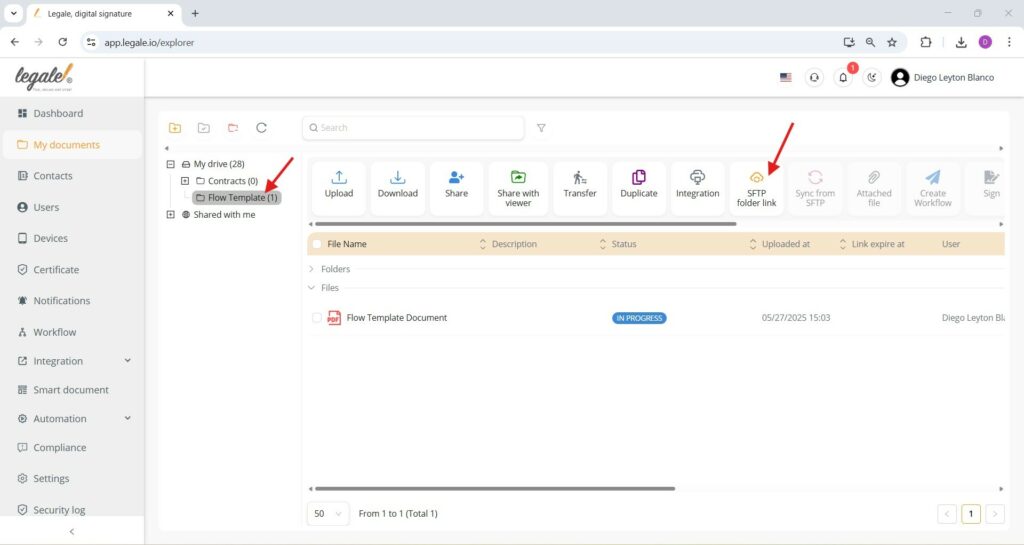Screen dimensions: 1024x545
Task: Tick the Flow Template Document checkbox
Action: tap(317, 318)
